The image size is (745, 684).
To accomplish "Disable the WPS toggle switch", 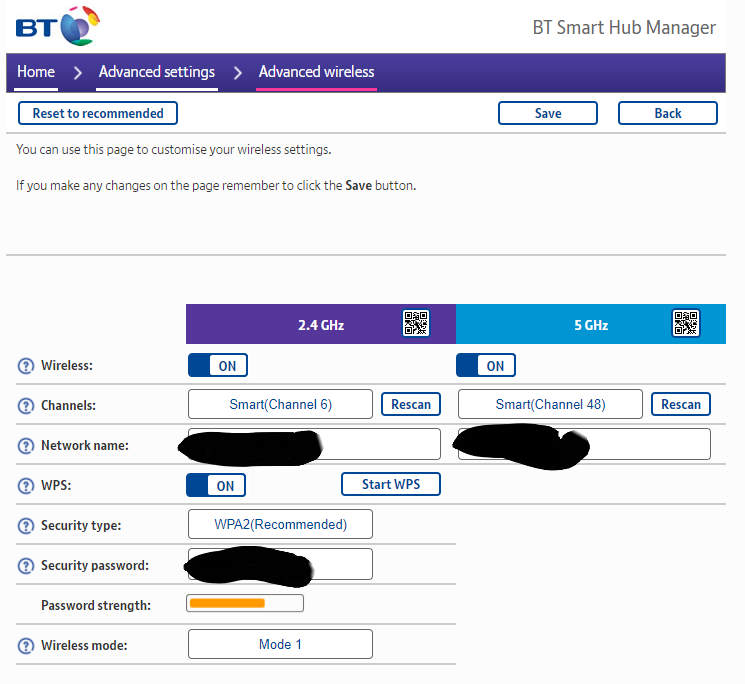I will [x=216, y=486].
